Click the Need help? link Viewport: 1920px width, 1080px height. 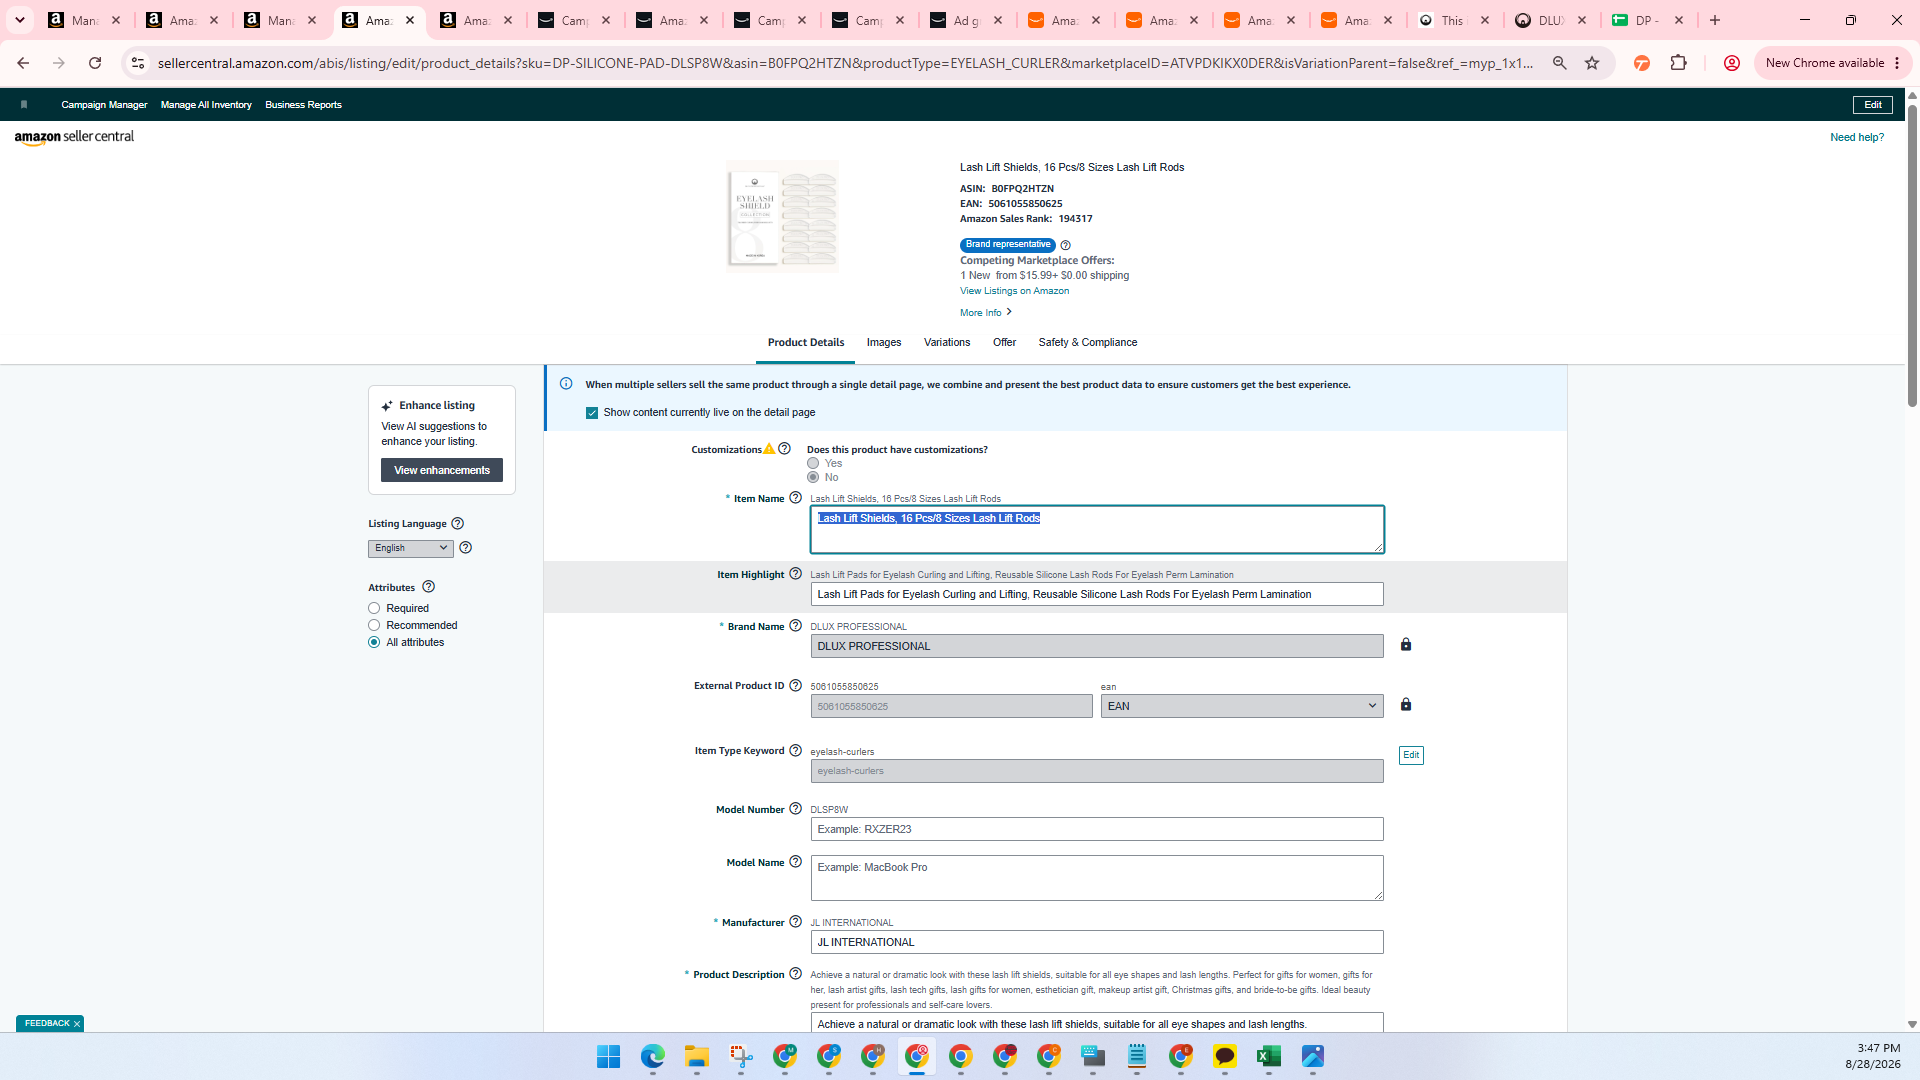click(1856, 138)
